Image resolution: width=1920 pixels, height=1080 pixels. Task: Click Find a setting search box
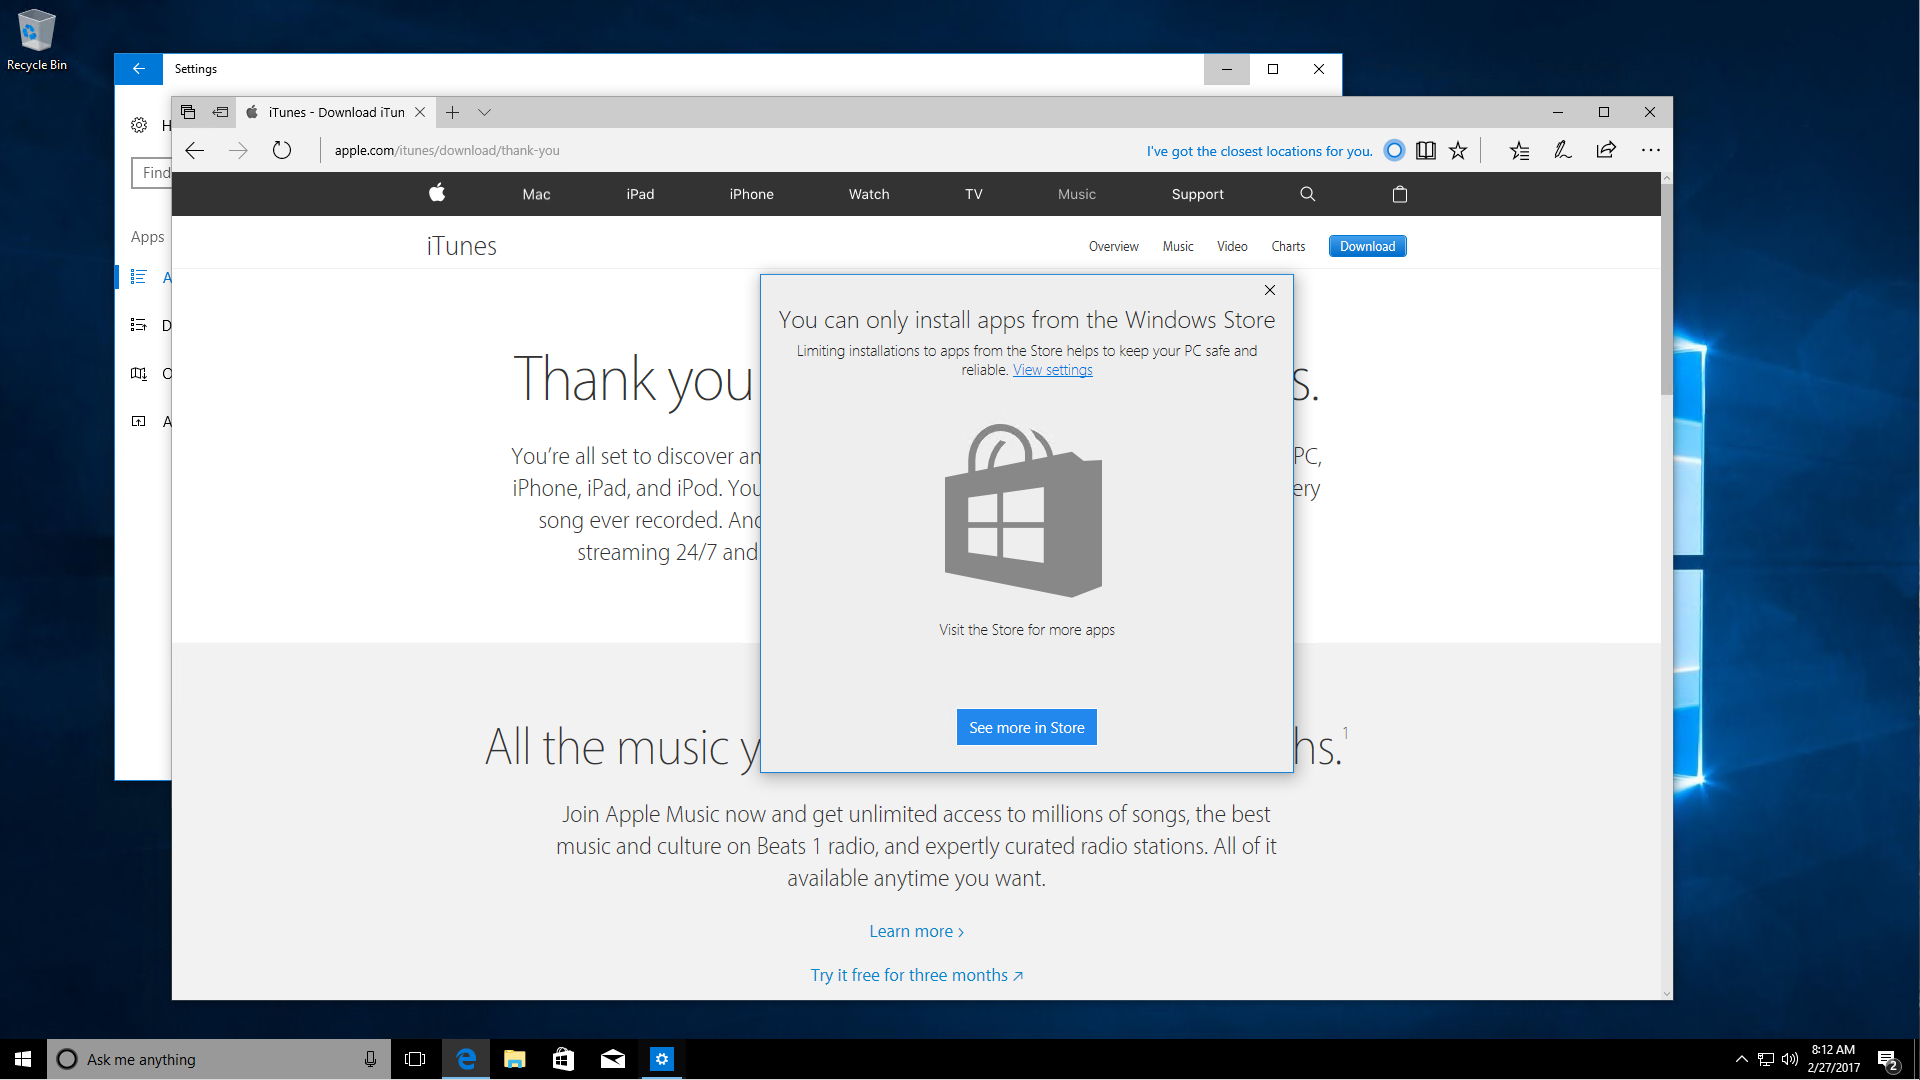click(x=152, y=173)
